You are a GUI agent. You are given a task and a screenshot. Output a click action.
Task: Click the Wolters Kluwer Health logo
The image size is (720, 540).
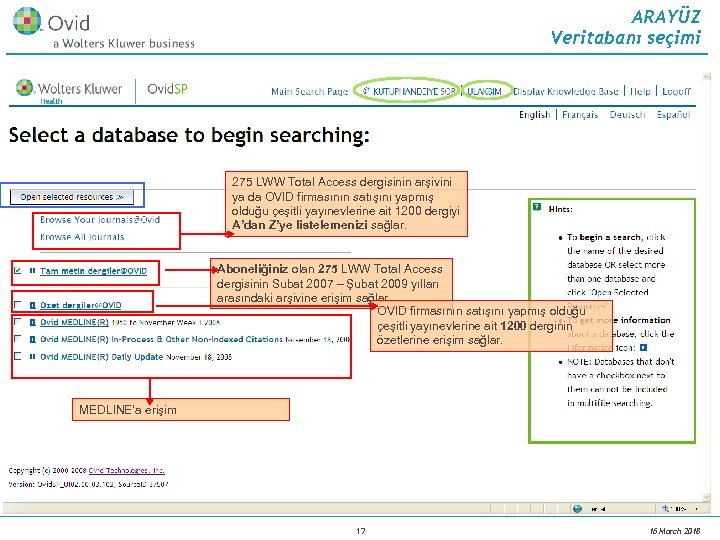coord(69,90)
